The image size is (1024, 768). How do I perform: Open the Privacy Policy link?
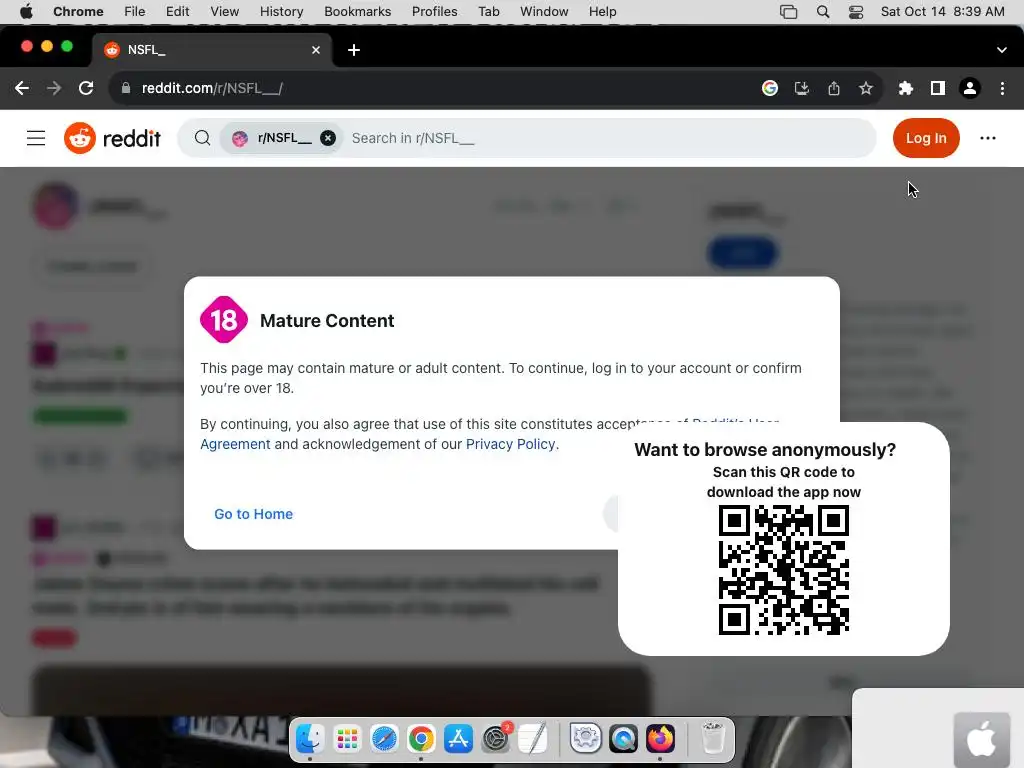[510, 444]
